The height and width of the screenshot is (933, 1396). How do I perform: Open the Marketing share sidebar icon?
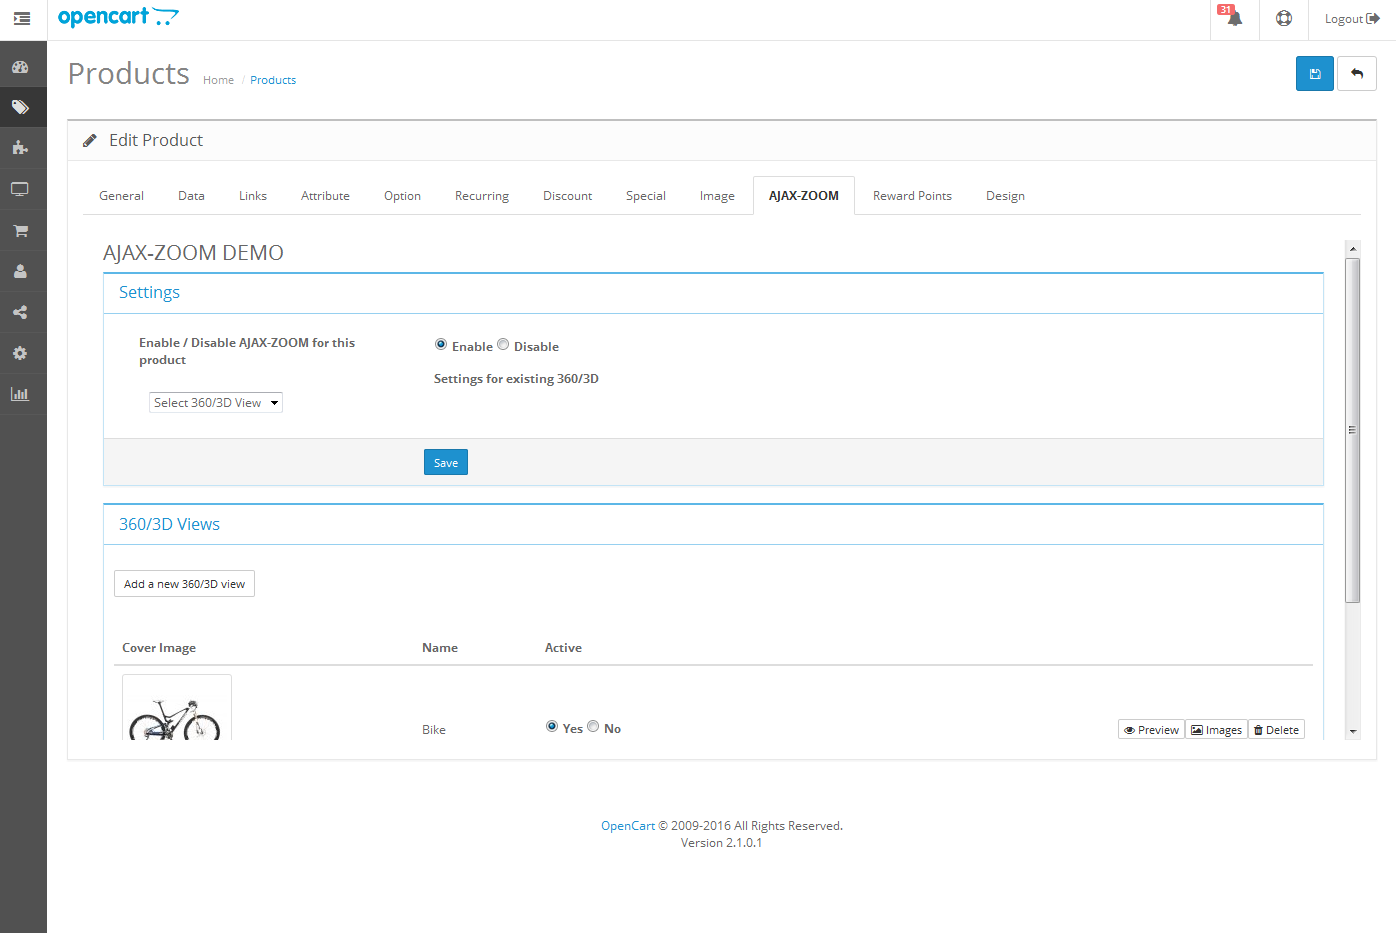(x=20, y=312)
